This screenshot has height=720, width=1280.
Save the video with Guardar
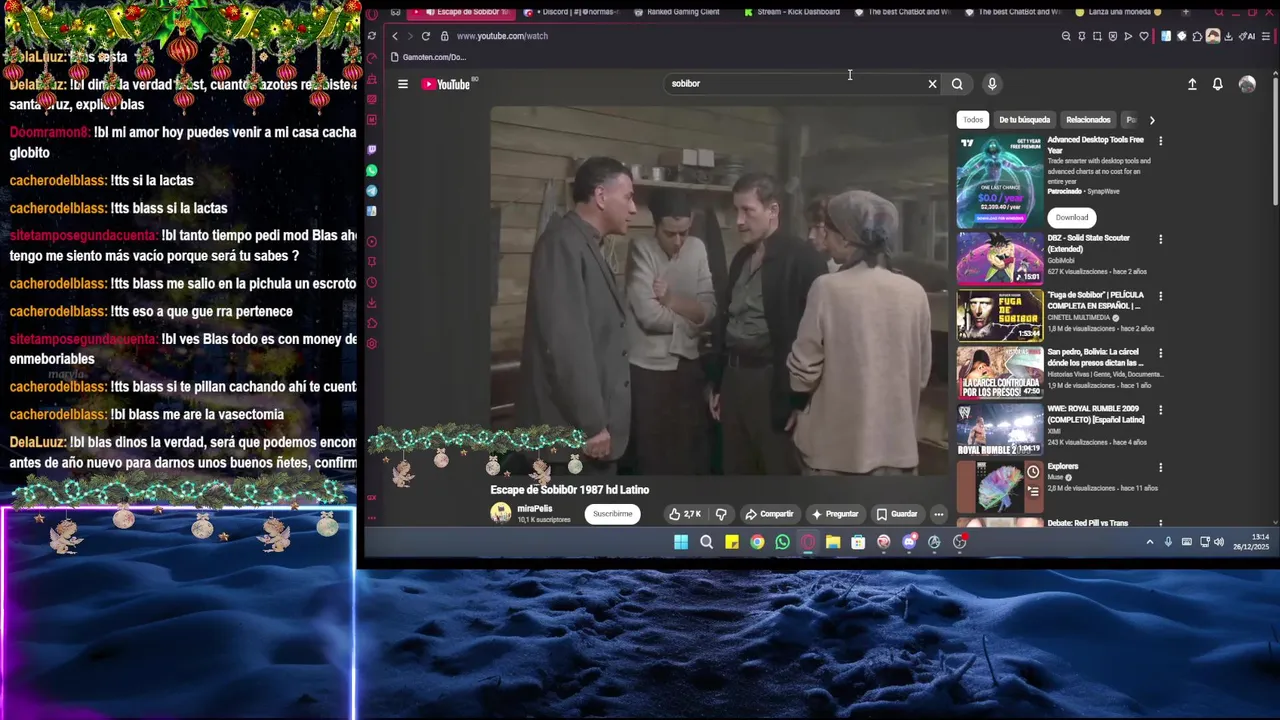click(897, 514)
